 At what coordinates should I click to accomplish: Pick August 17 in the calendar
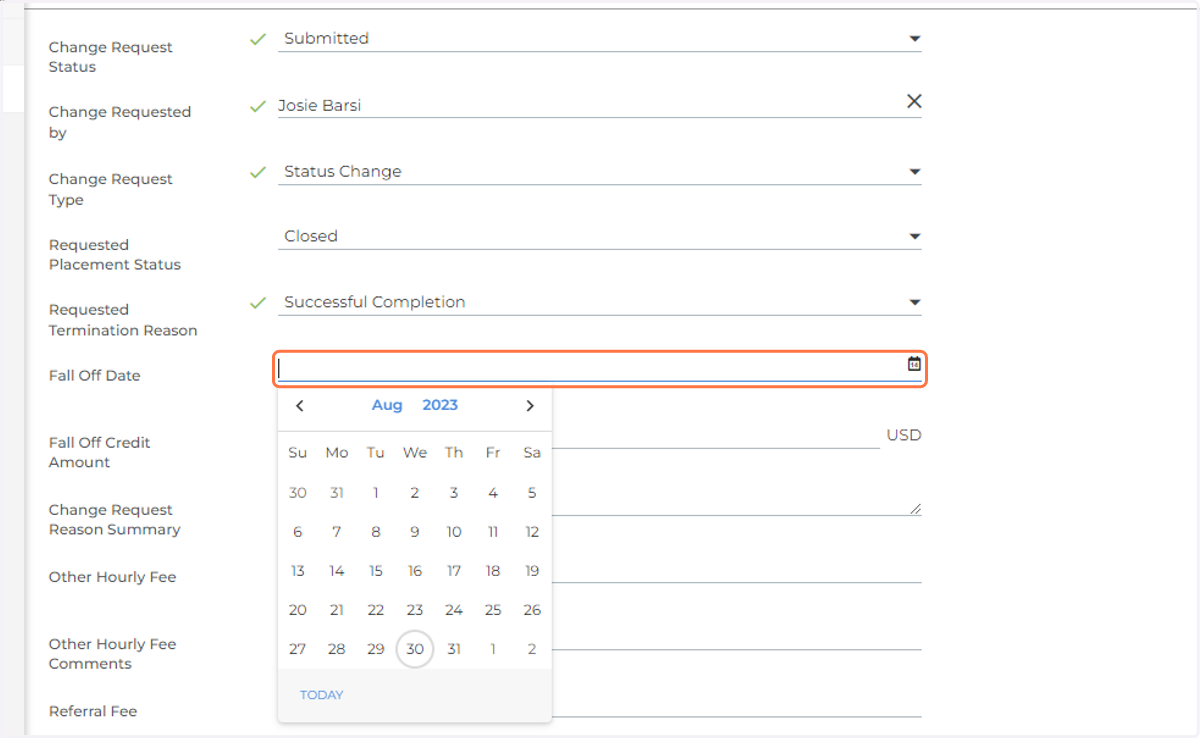pyautogui.click(x=454, y=571)
